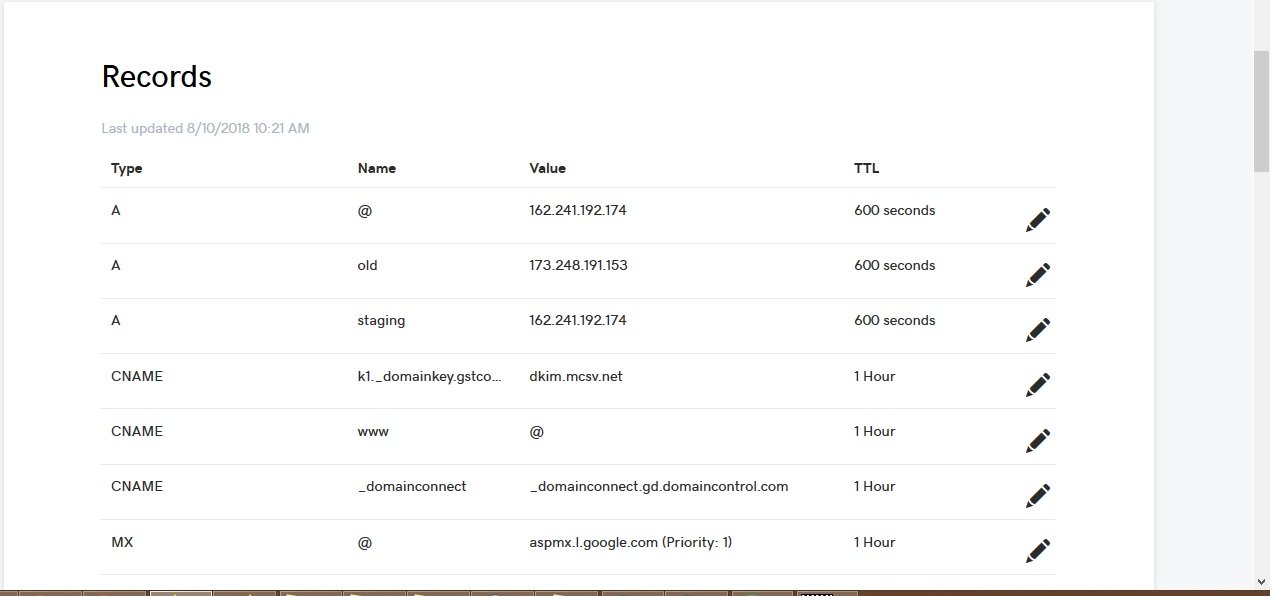Edit the k1._domainkey CNAME record
The image size is (1273, 596).
(x=1038, y=385)
